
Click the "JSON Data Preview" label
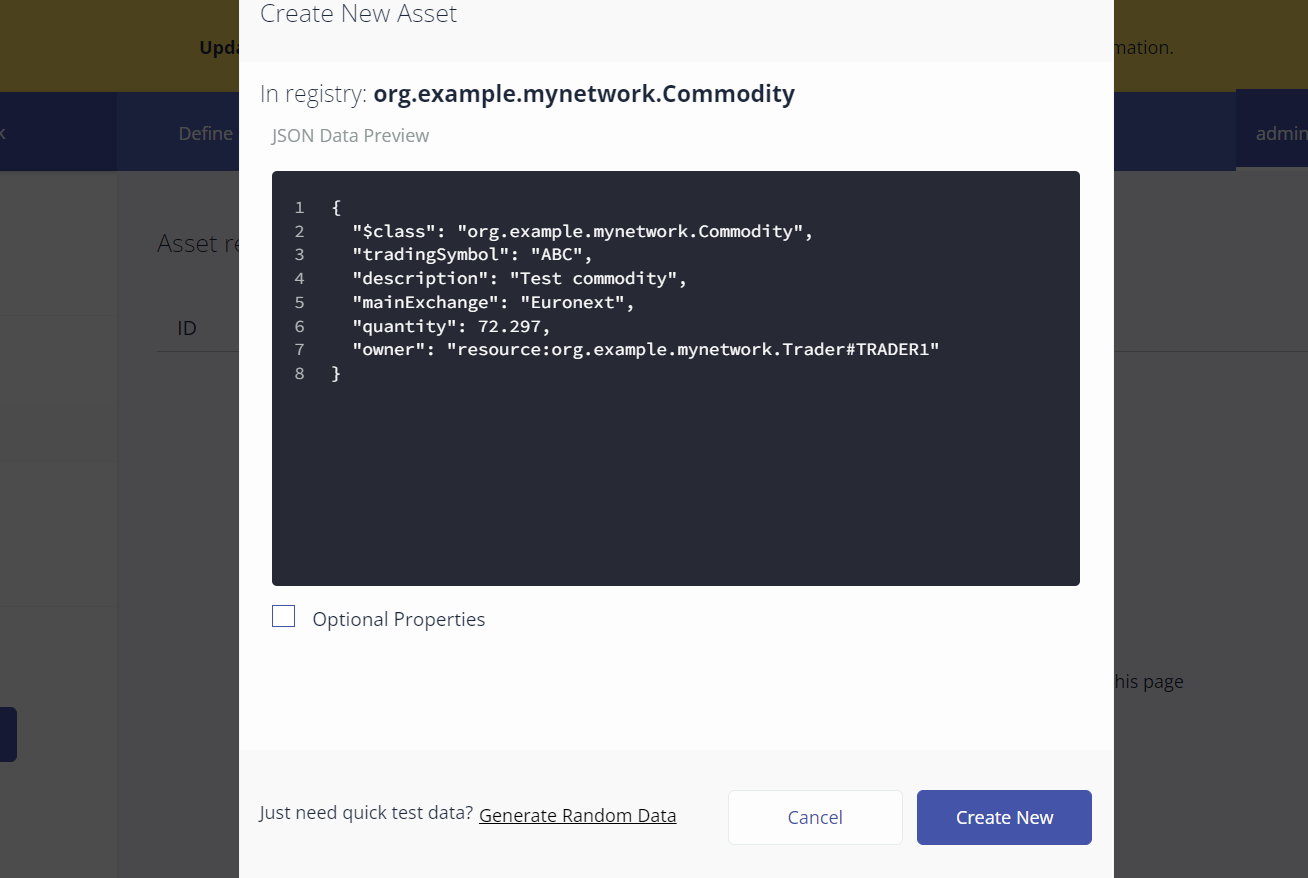pos(350,135)
